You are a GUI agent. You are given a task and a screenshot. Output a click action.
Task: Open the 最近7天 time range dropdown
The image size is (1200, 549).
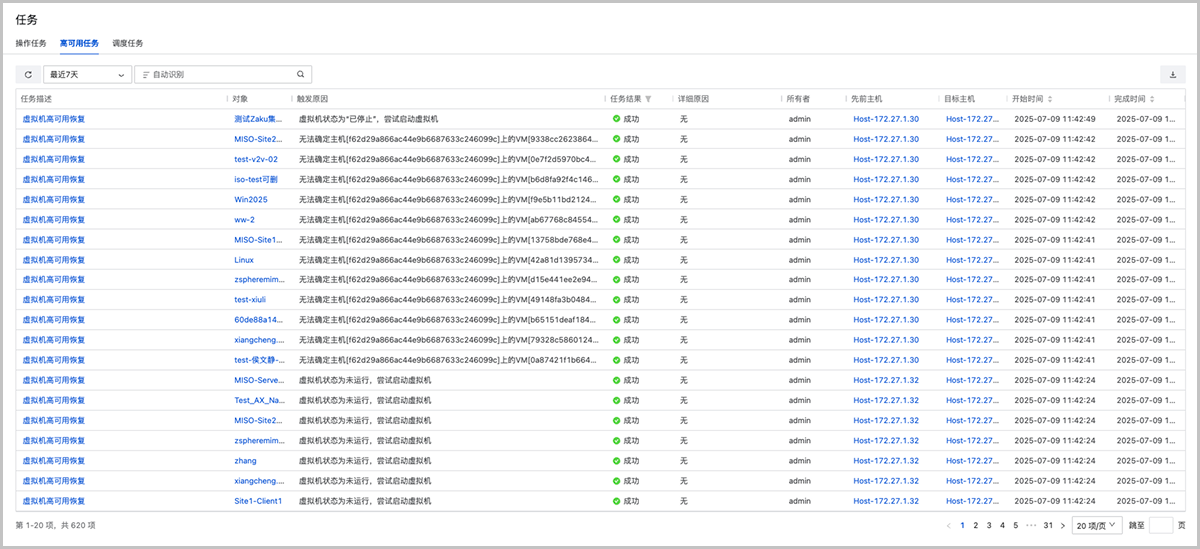point(88,75)
